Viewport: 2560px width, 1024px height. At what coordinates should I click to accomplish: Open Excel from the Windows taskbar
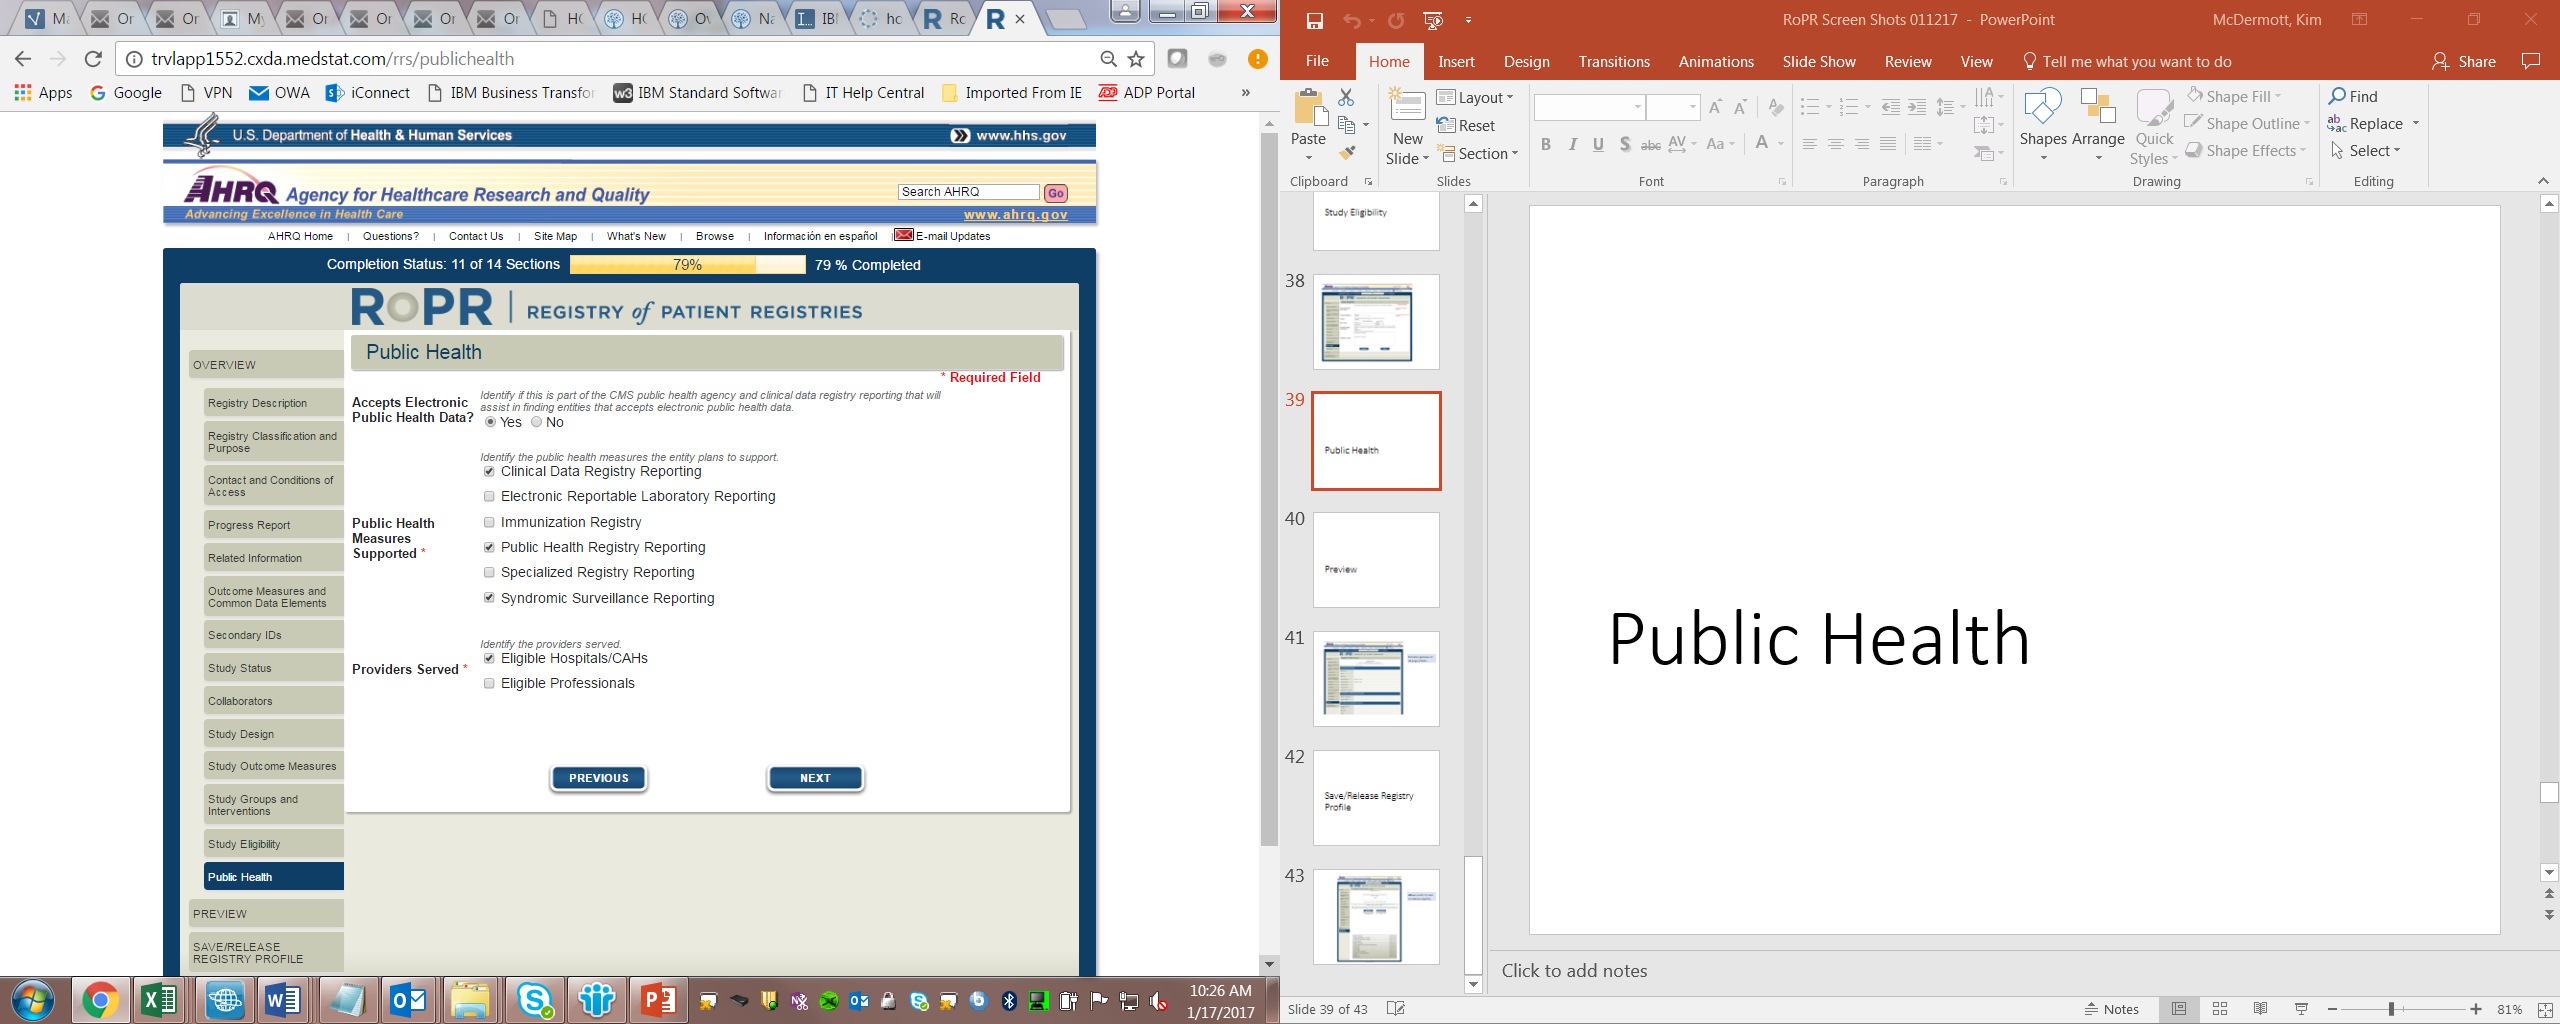pyautogui.click(x=160, y=1000)
